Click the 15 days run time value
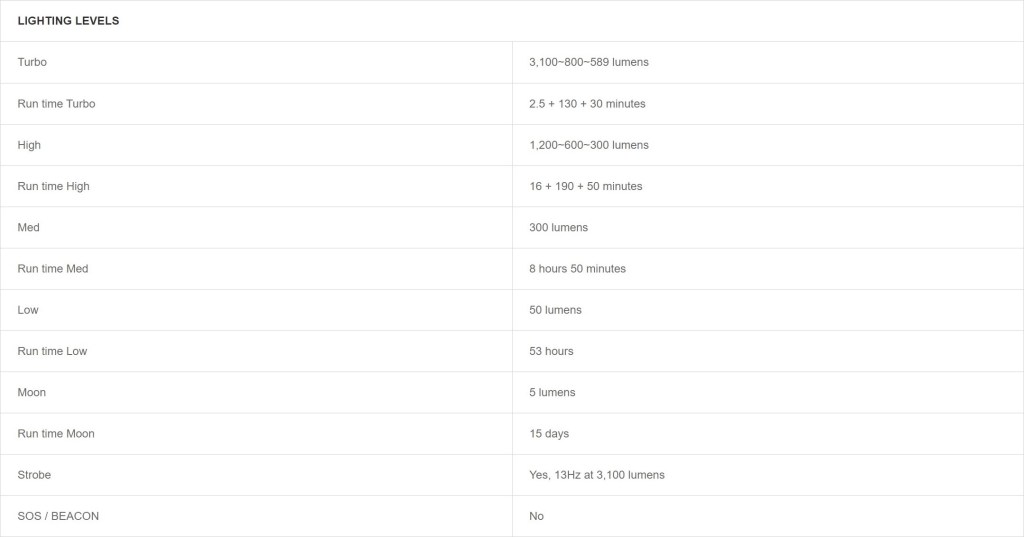1024x537 pixels. (x=549, y=434)
